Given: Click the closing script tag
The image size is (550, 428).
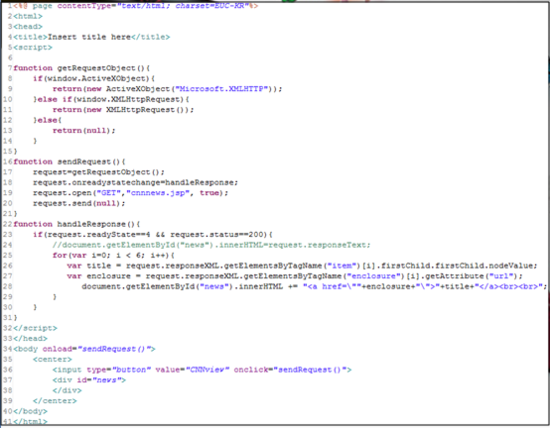Looking at the screenshot, I should (x=35, y=328).
